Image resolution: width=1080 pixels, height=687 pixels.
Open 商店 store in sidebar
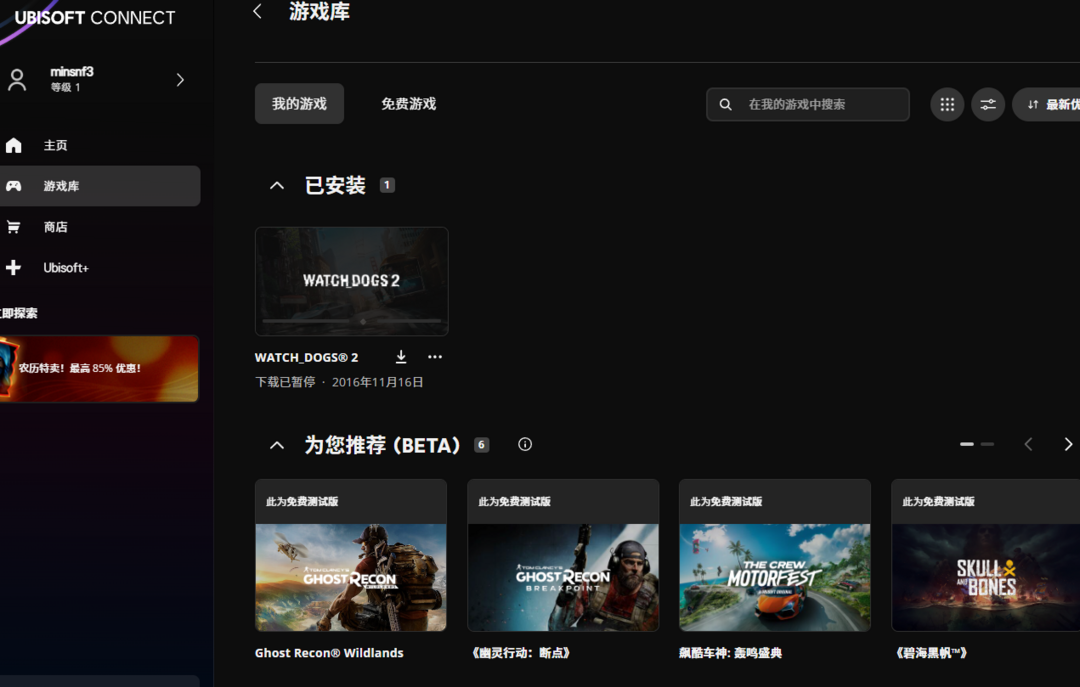(55, 227)
